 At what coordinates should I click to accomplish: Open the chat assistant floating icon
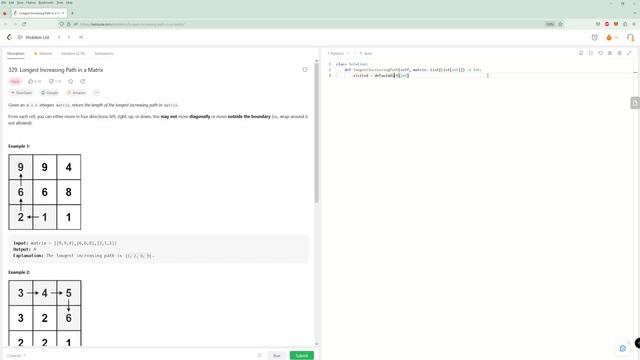point(623,348)
